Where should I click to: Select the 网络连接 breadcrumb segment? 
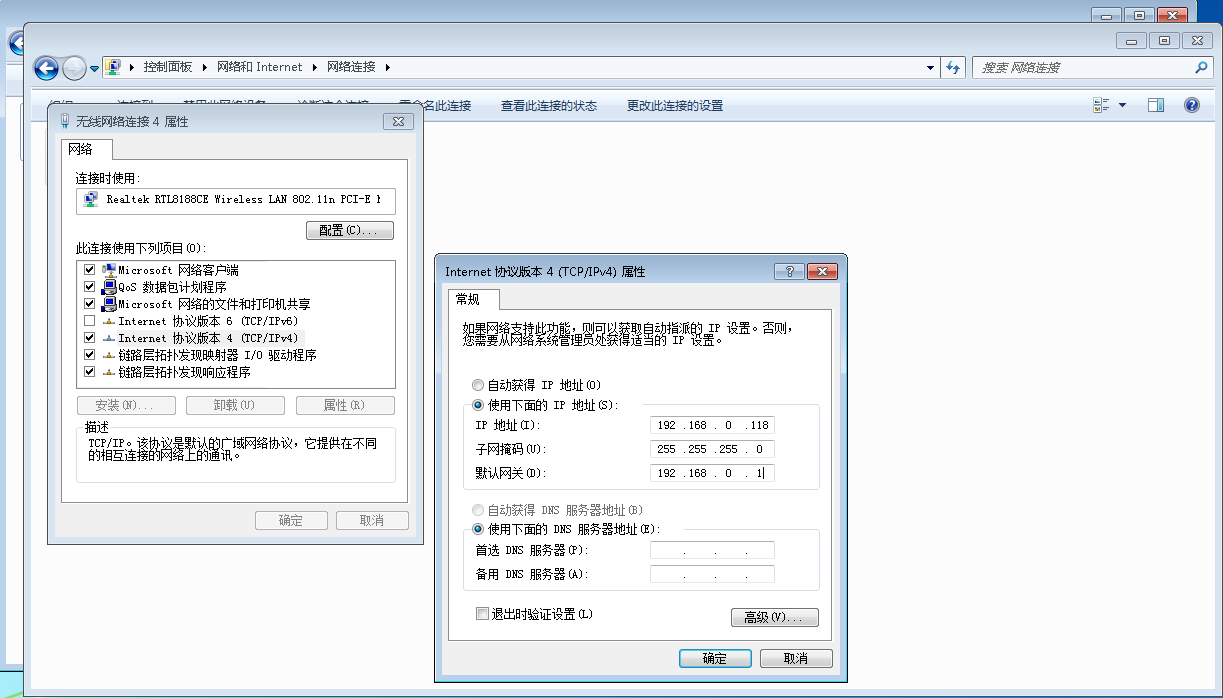tap(351, 67)
